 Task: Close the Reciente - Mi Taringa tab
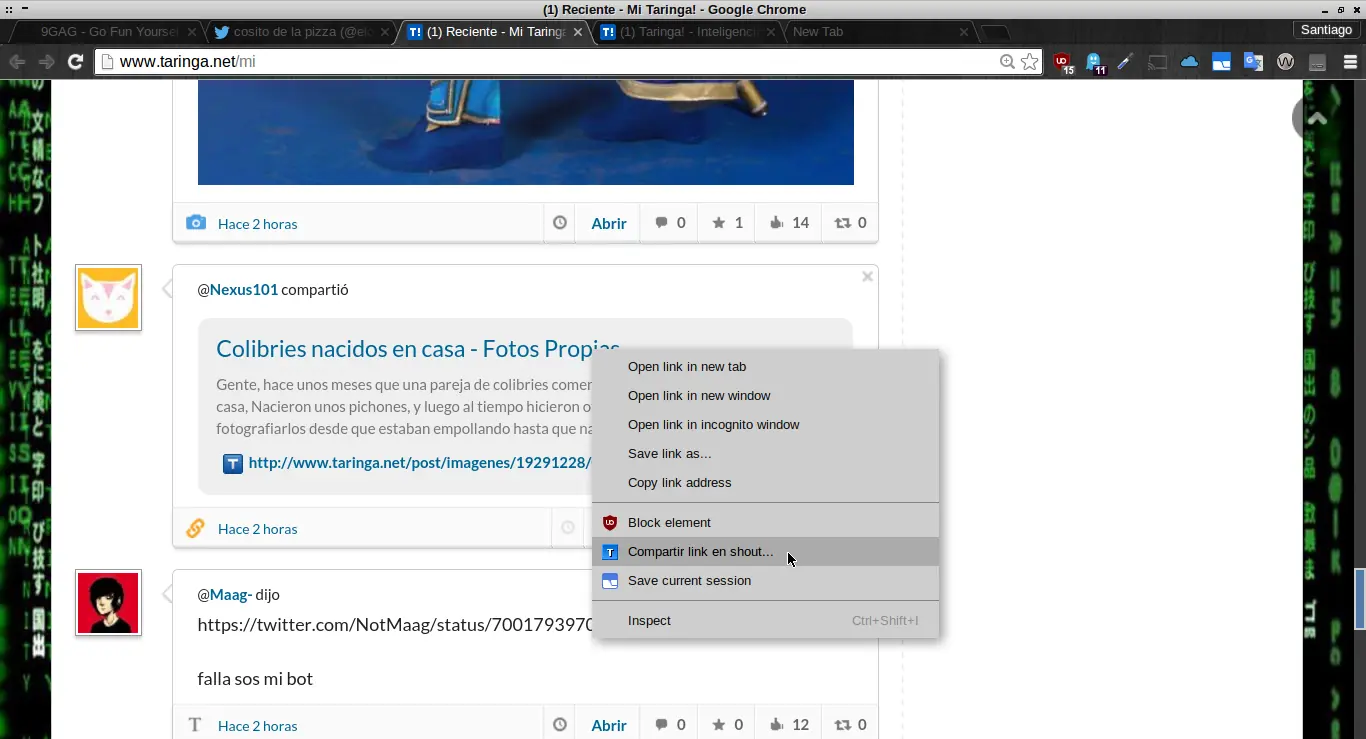[578, 32]
